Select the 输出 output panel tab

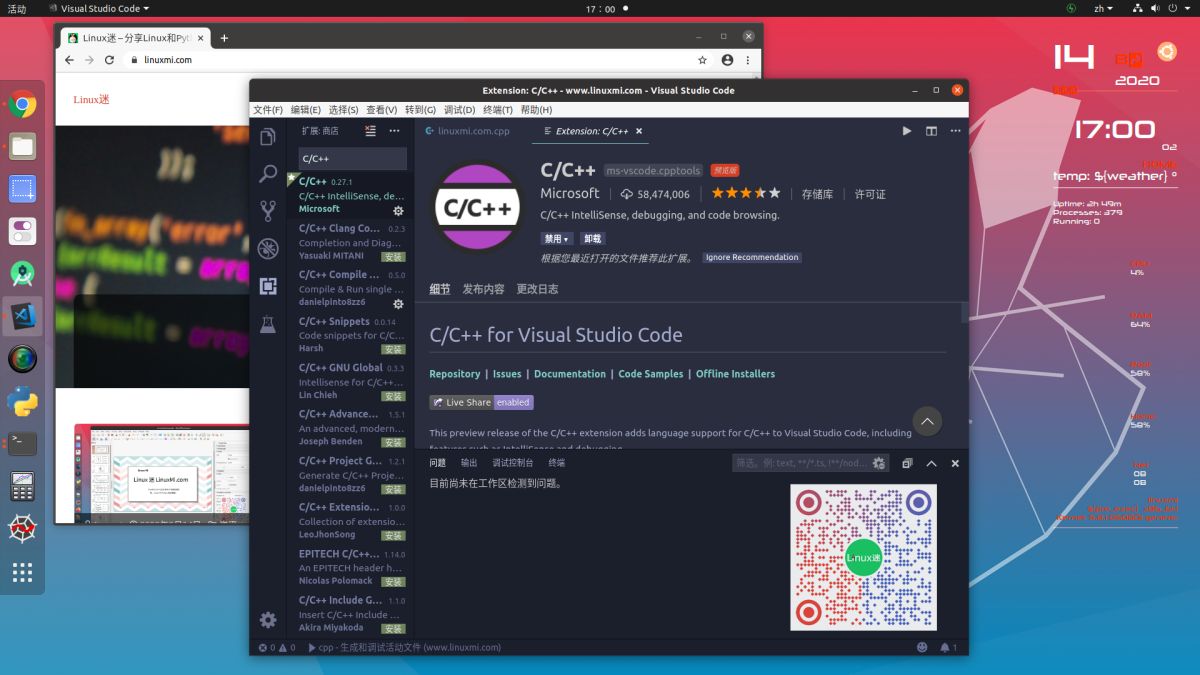pyautogui.click(x=469, y=463)
